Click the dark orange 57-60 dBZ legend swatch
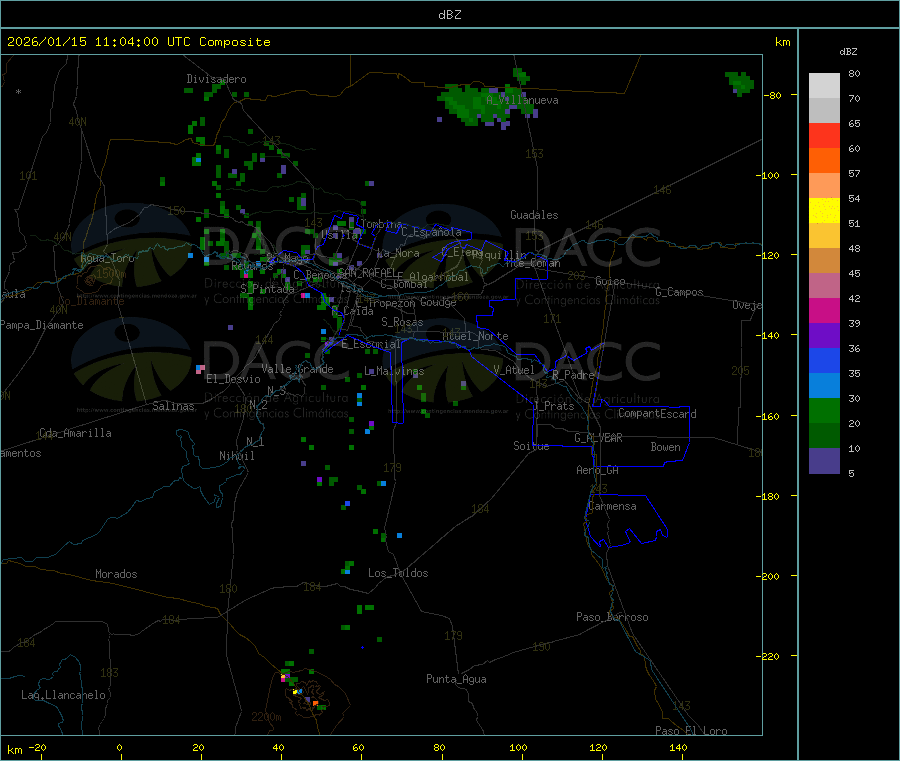The width and height of the screenshot is (900, 761). tap(824, 161)
